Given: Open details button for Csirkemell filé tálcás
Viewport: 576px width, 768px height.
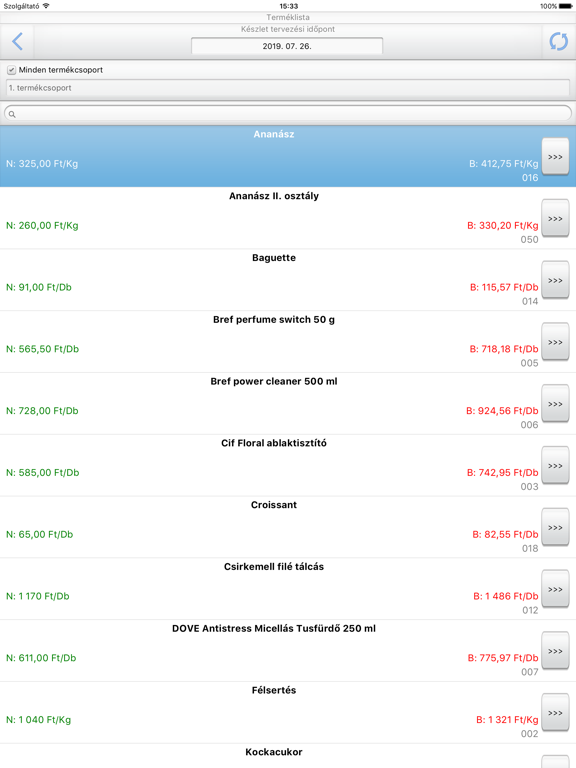Looking at the screenshot, I should [555, 589].
